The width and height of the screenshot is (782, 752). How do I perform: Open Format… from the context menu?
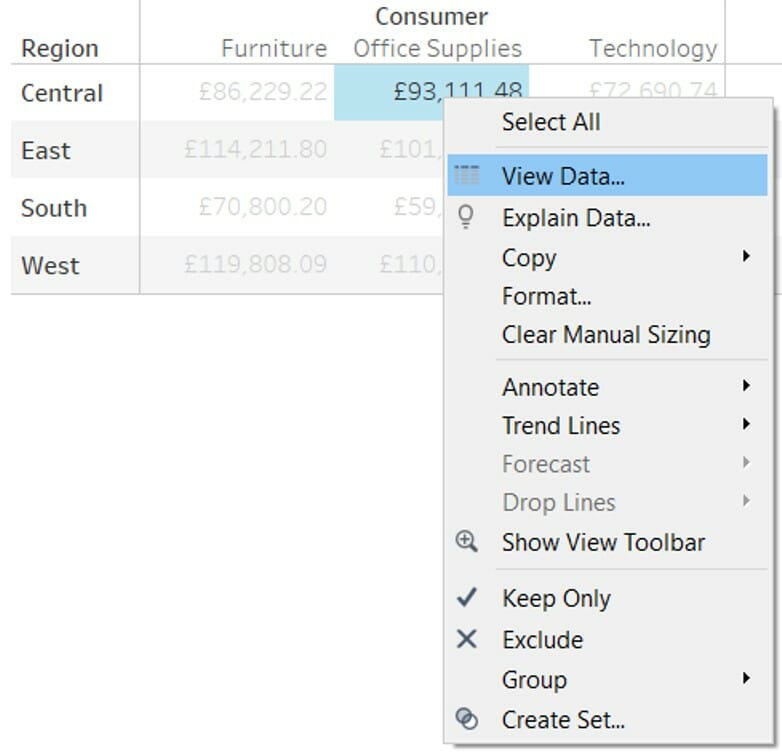(546, 296)
